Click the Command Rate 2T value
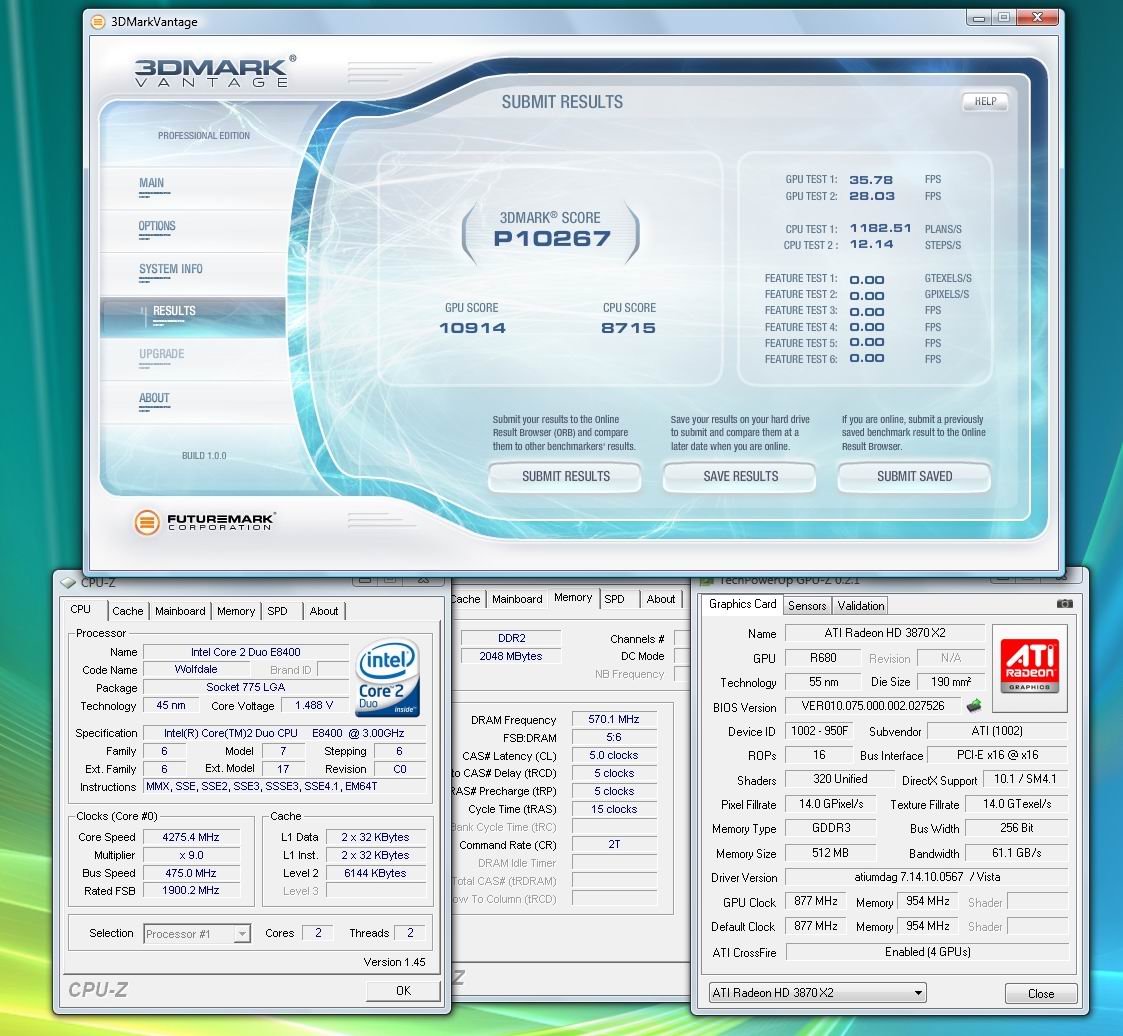 [x=614, y=844]
